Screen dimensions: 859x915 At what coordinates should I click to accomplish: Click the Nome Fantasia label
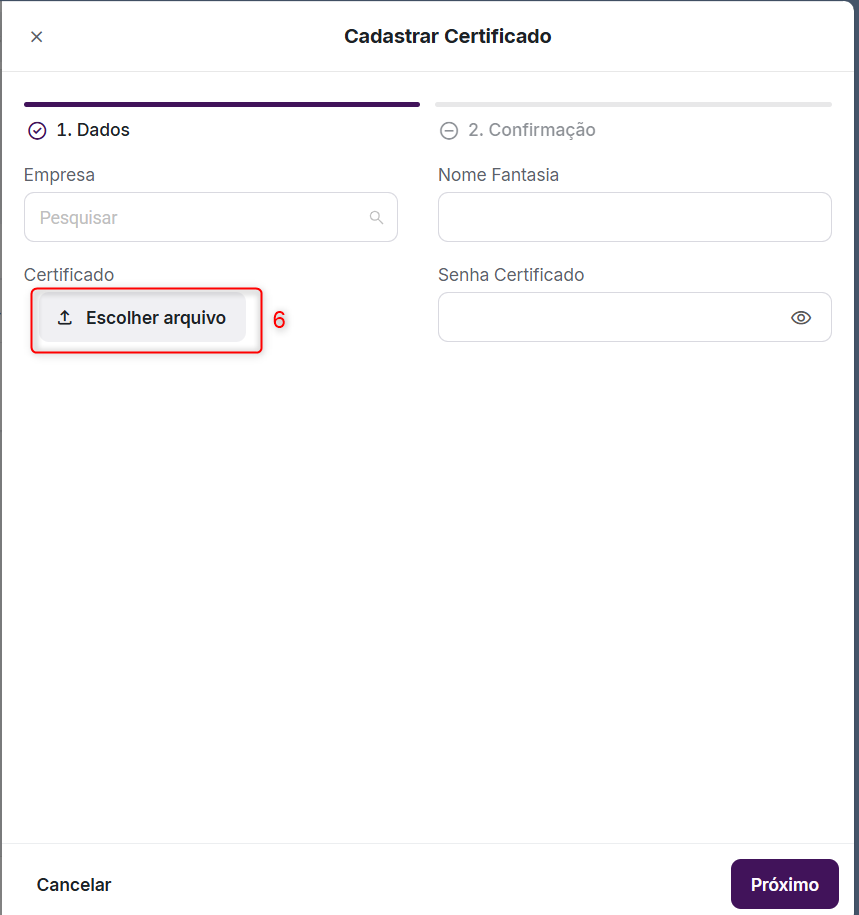click(498, 175)
